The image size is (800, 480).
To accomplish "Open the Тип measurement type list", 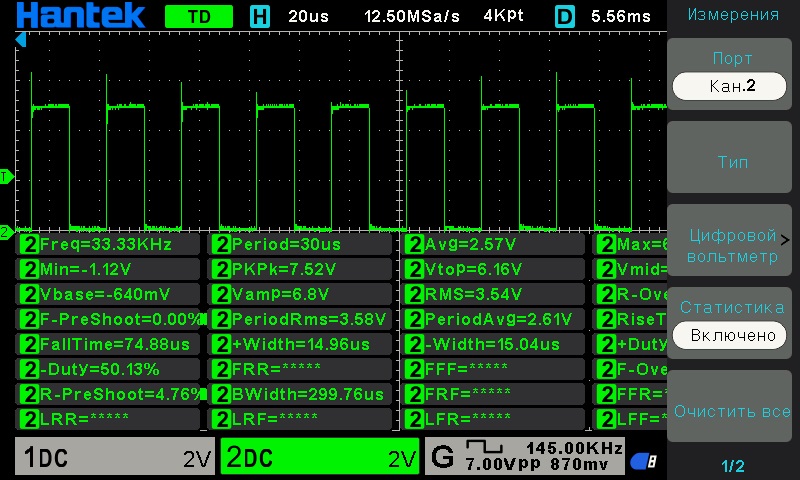I will point(732,162).
